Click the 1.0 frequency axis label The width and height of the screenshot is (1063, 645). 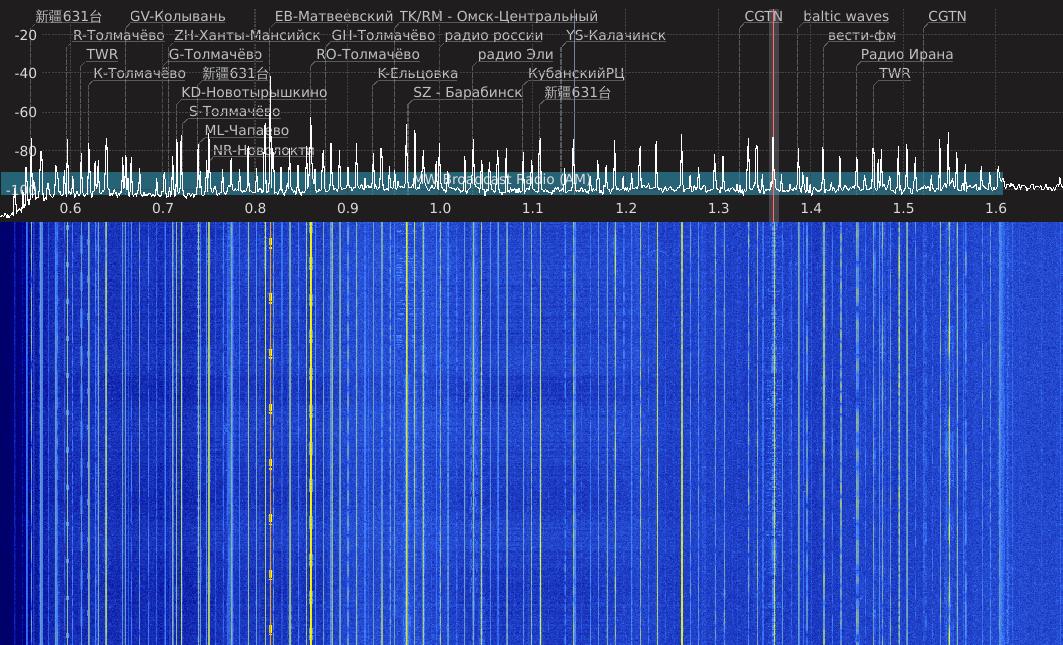coord(441,208)
